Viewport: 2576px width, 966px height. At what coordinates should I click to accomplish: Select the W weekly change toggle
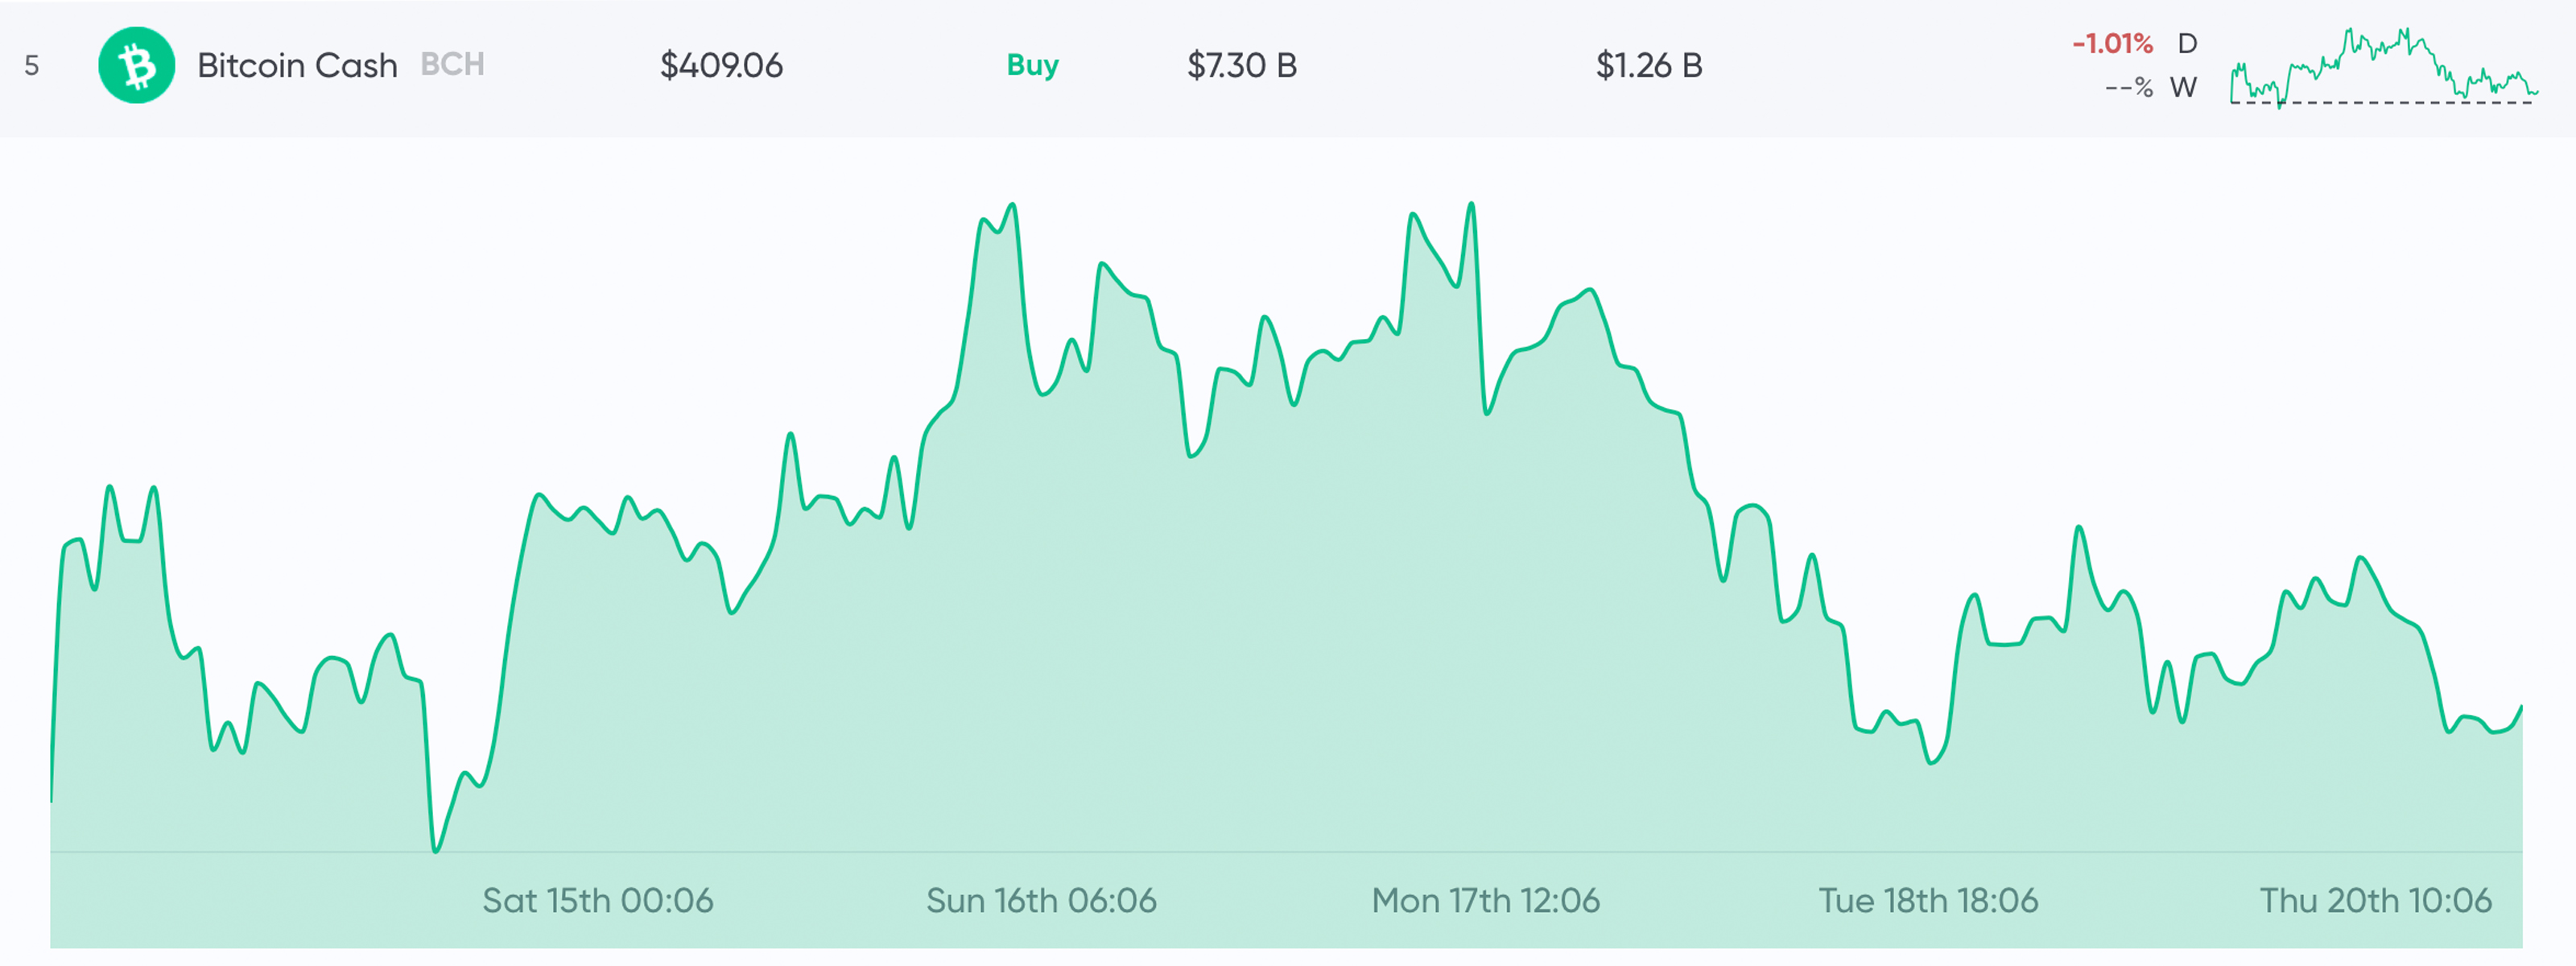pos(2183,87)
